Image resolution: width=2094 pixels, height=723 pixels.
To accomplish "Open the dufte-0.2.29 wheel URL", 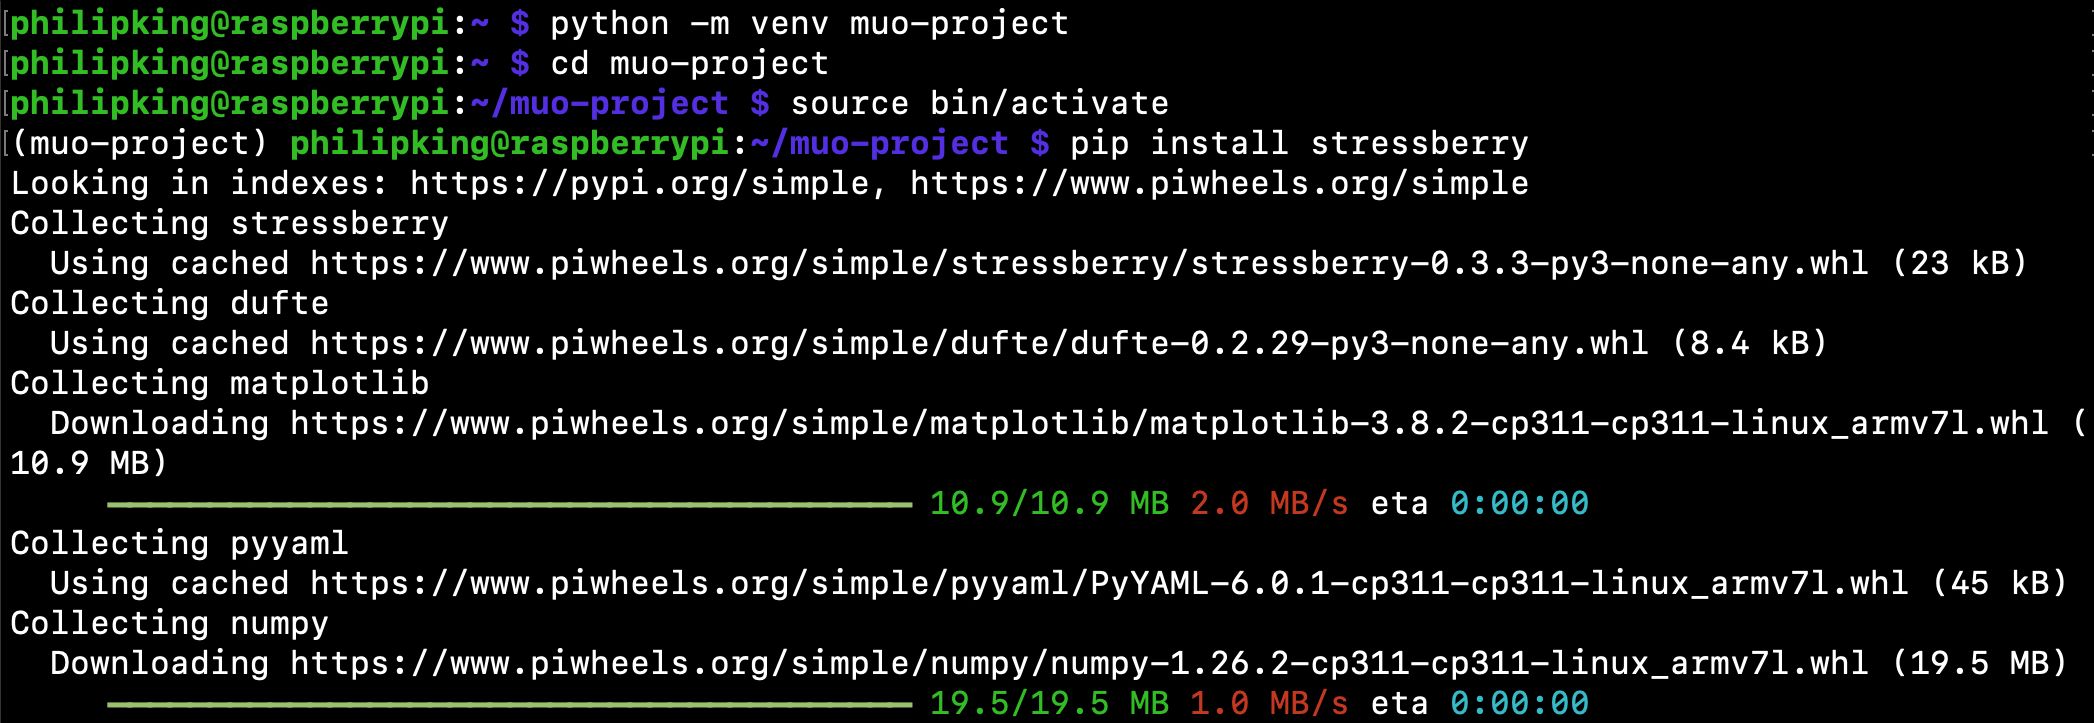I will tap(979, 344).
